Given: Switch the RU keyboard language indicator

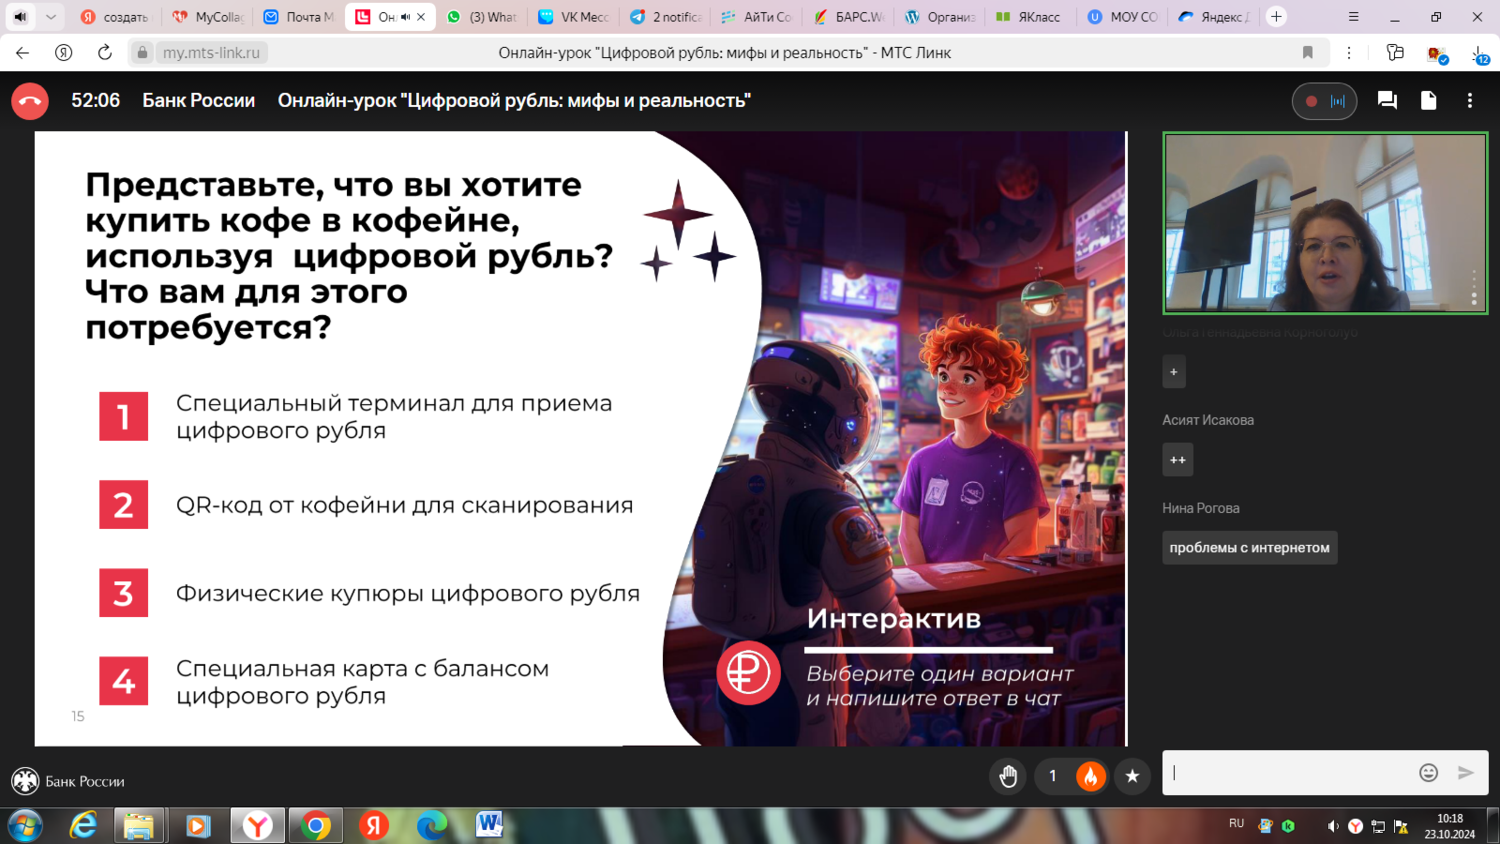Looking at the screenshot, I should tap(1237, 823).
